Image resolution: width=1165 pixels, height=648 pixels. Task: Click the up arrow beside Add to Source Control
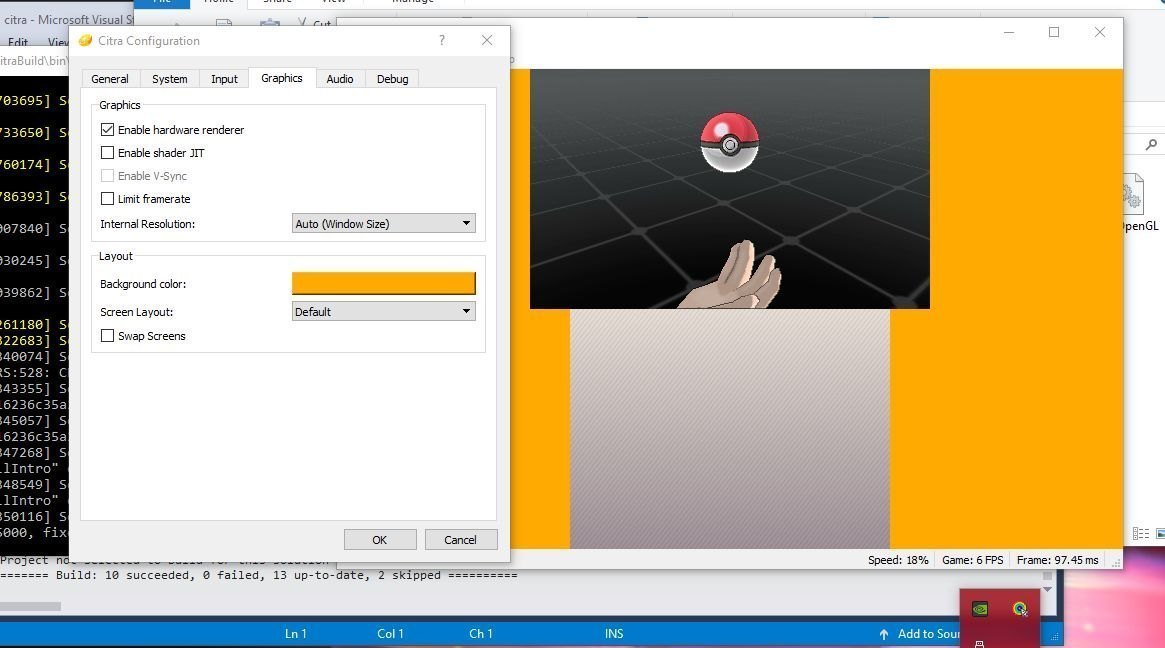pos(883,634)
